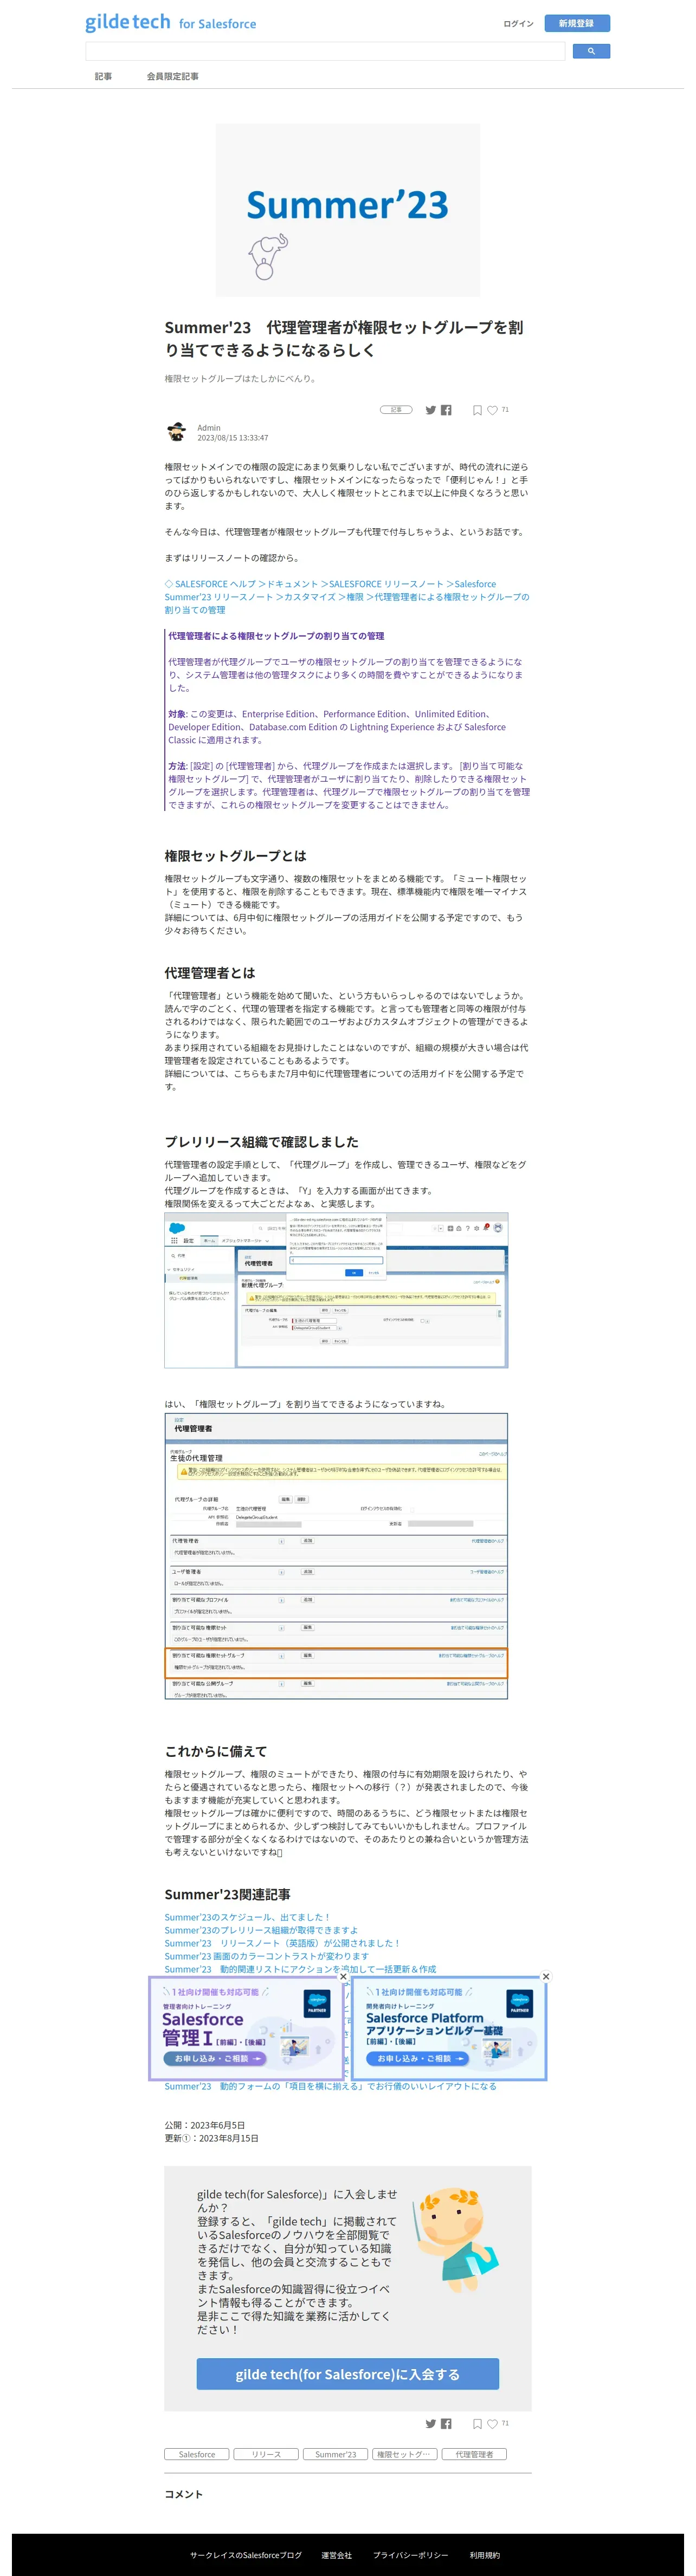This screenshot has height=2576, width=696.
Task: Open the Admin author avatar
Action: 177,432
